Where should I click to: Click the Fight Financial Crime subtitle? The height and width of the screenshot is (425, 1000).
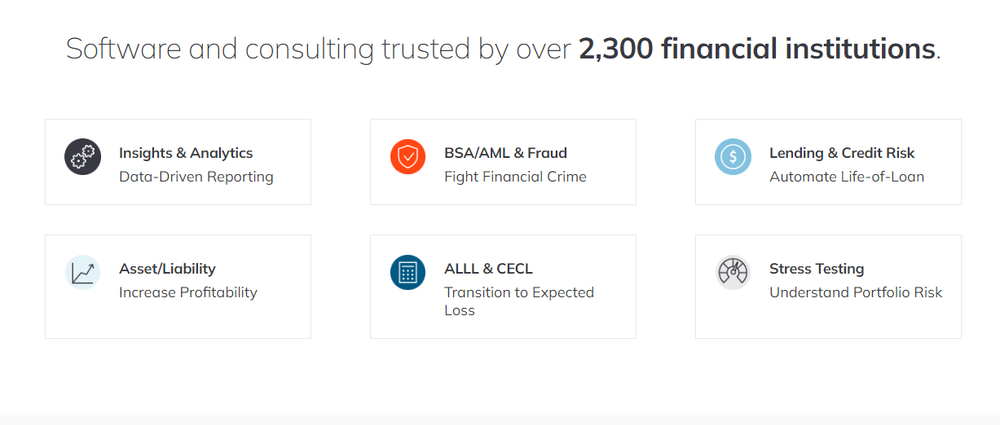pos(515,177)
